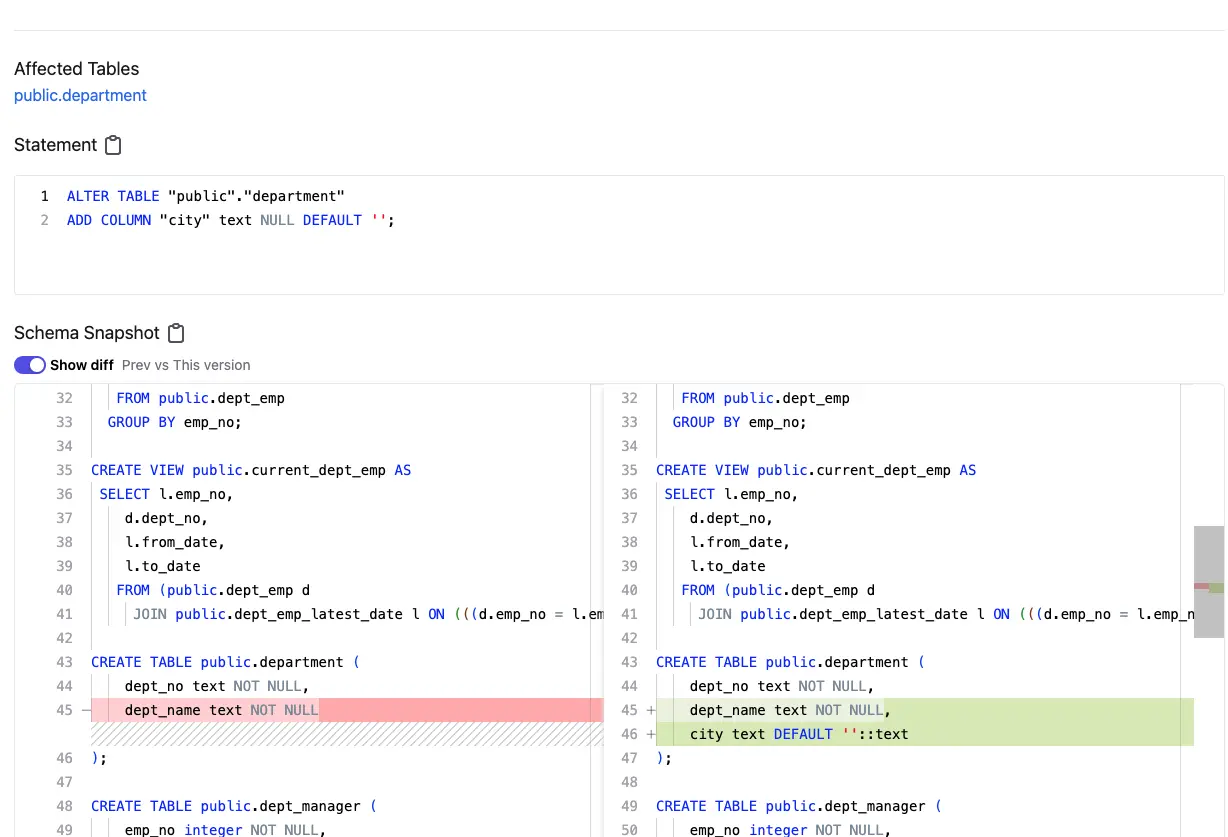Screen dimensions: 1228x837
Task: Click the red change marker in overview ruler
Action: tap(1201, 586)
